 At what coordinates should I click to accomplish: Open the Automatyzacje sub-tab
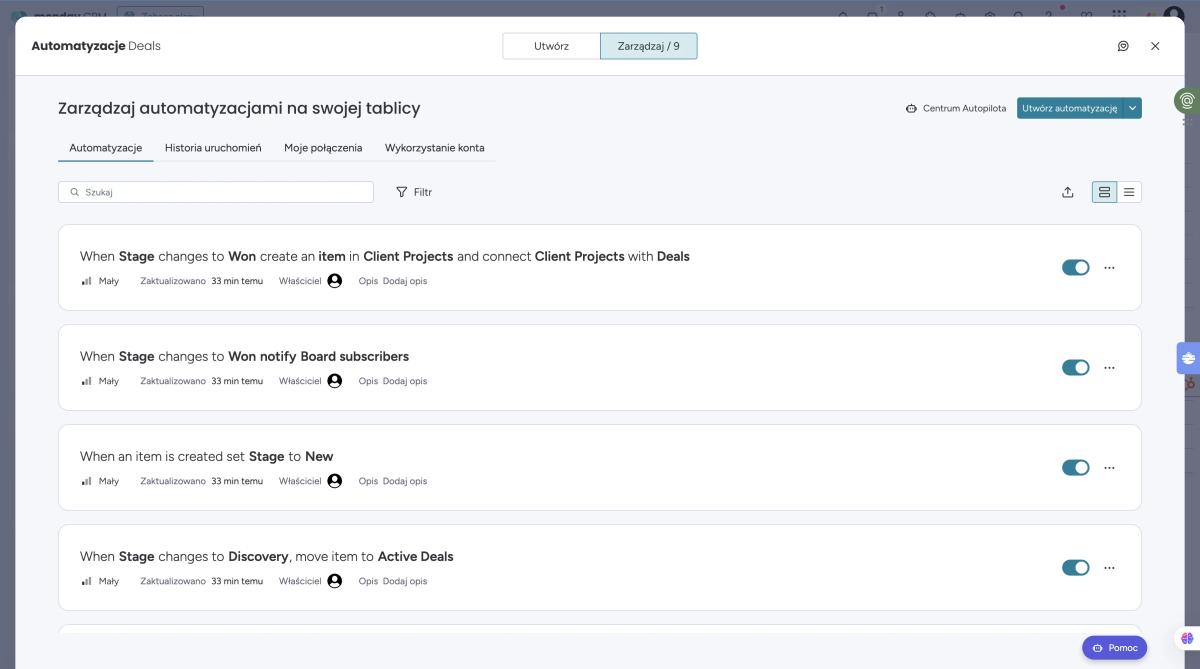click(x=106, y=148)
